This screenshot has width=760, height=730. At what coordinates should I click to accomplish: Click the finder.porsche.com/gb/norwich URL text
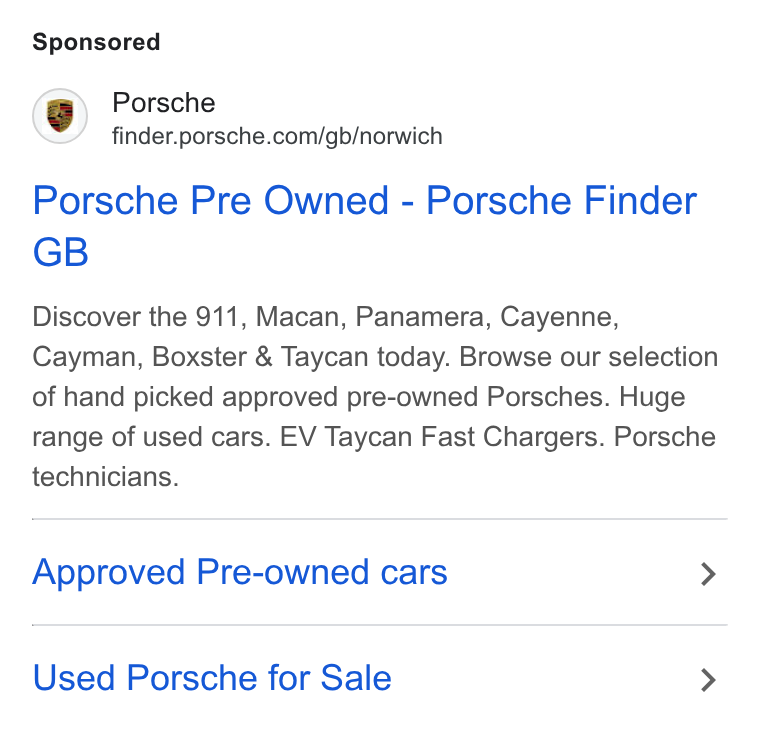(277, 136)
